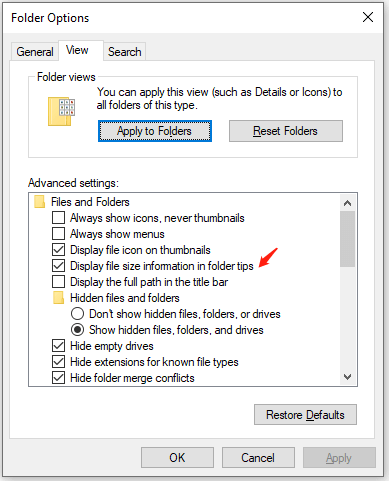Open the Search tab
Screen dimensions: 389x481
coord(125,52)
